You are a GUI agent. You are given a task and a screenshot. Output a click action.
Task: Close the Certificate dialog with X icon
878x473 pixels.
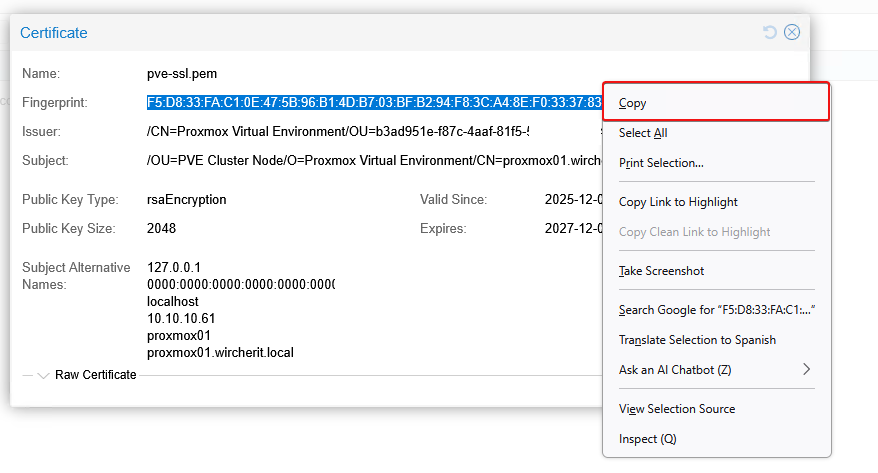tap(792, 33)
